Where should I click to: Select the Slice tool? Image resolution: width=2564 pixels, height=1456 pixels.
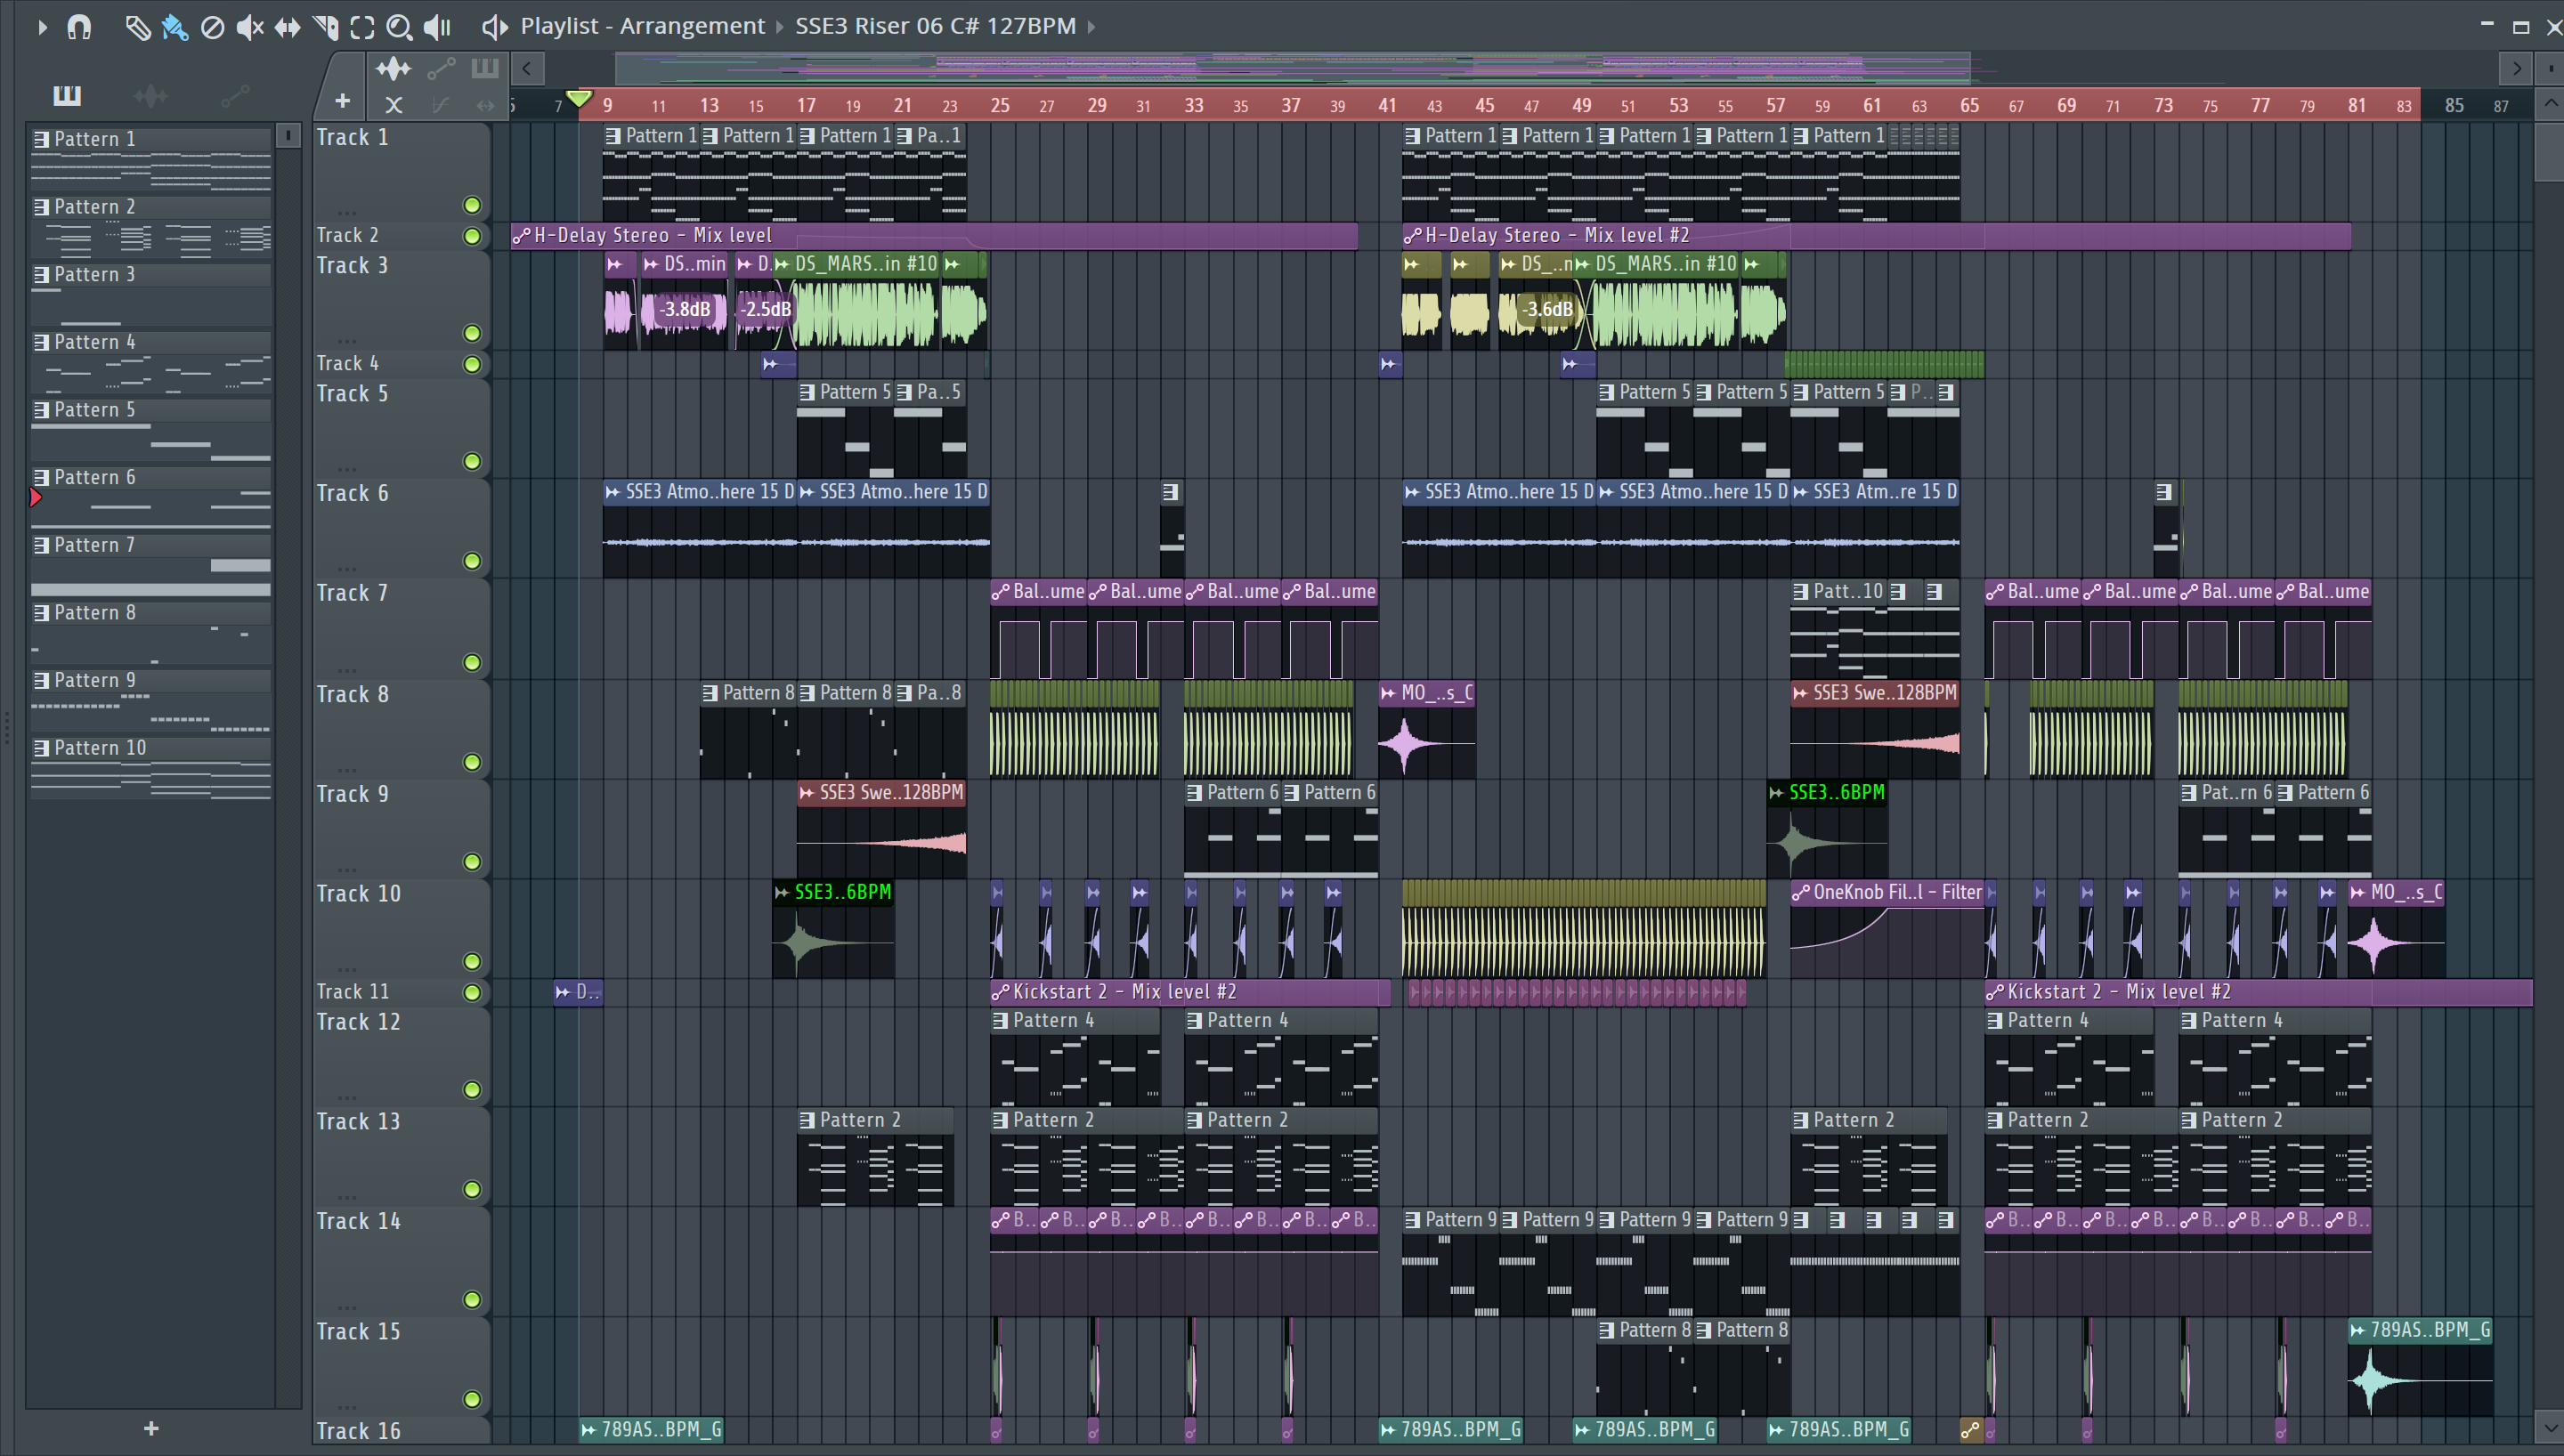pos(325,27)
